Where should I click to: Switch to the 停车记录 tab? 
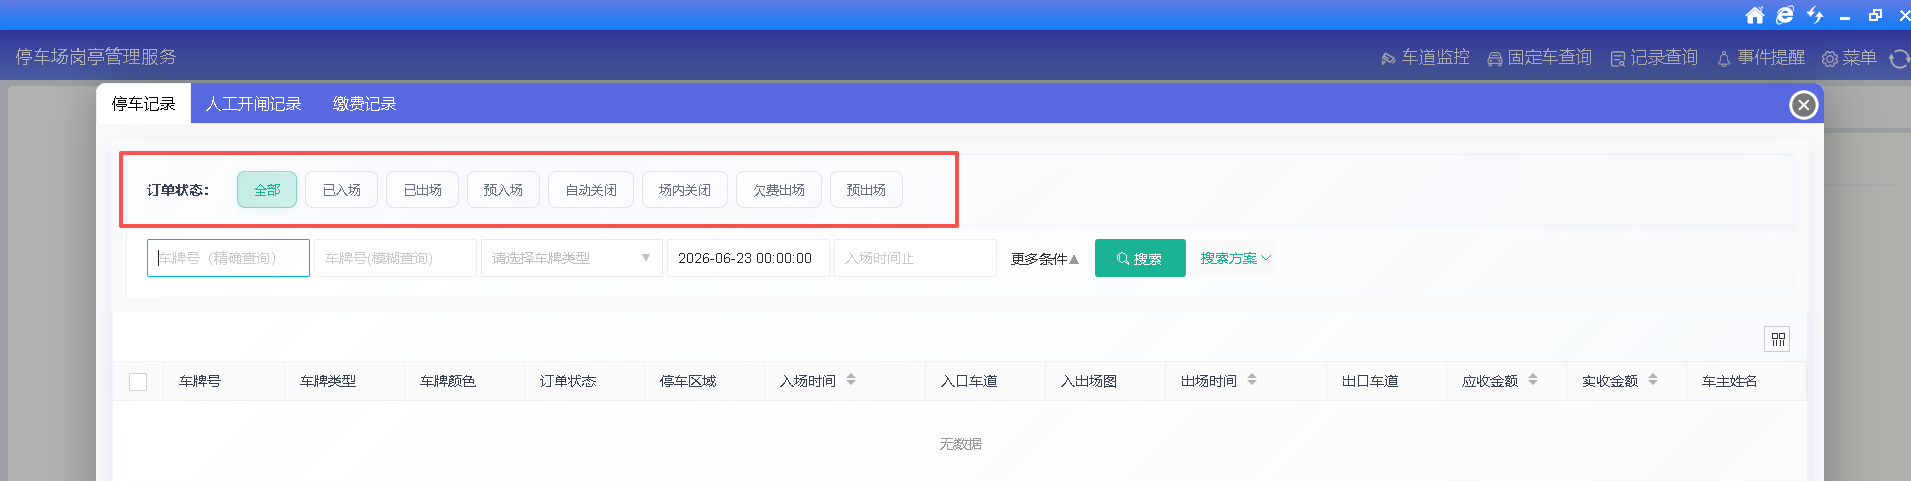[143, 104]
